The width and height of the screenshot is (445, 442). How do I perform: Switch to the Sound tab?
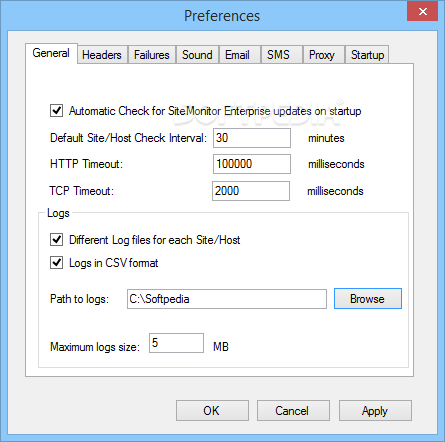pyautogui.click(x=197, y=55)
